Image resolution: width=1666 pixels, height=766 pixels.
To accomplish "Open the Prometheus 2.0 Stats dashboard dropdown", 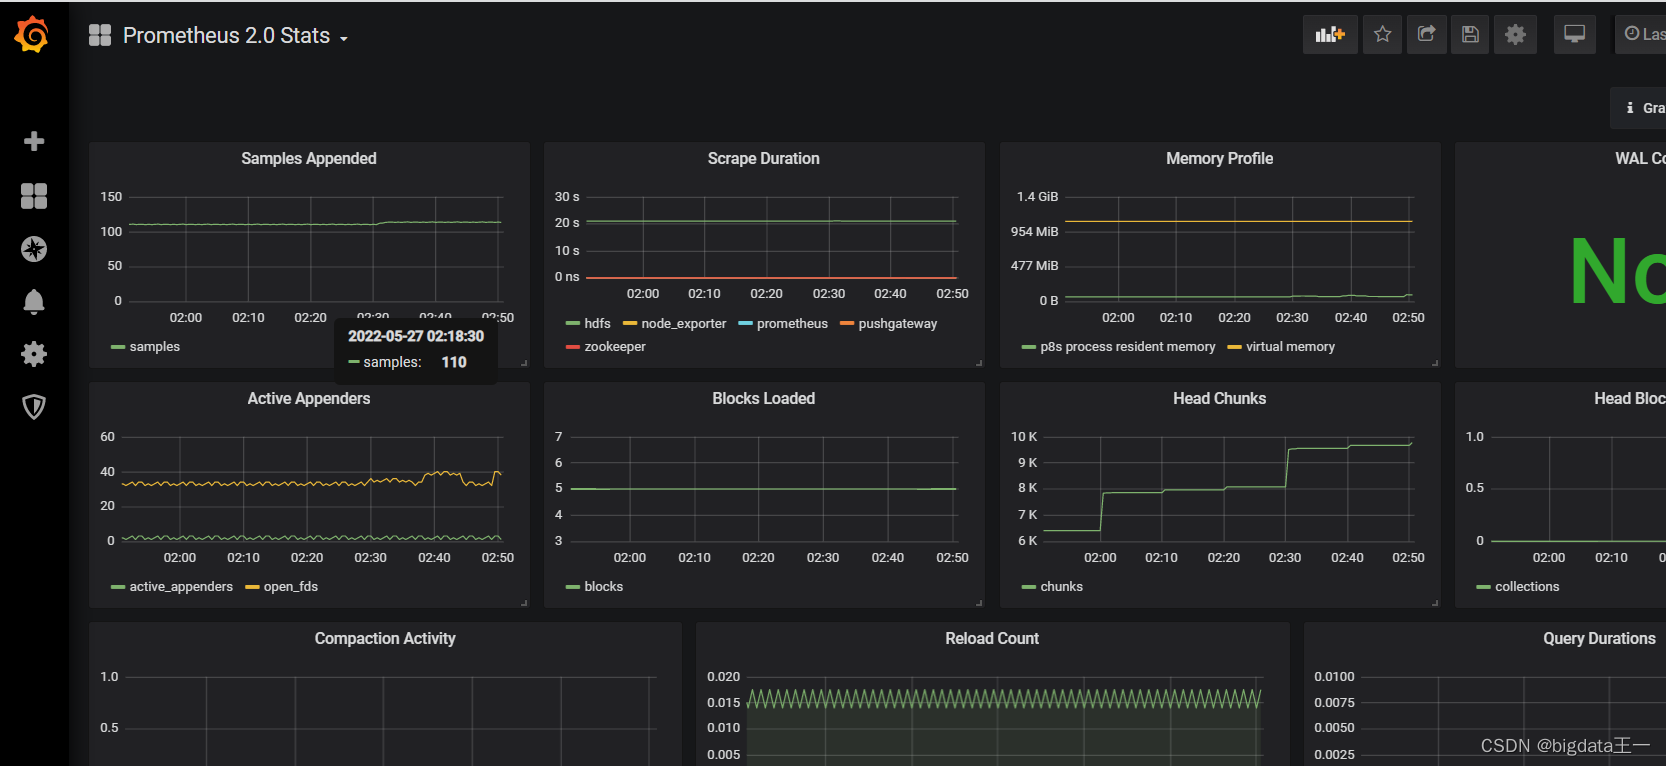I will click(x=235, y=36).
